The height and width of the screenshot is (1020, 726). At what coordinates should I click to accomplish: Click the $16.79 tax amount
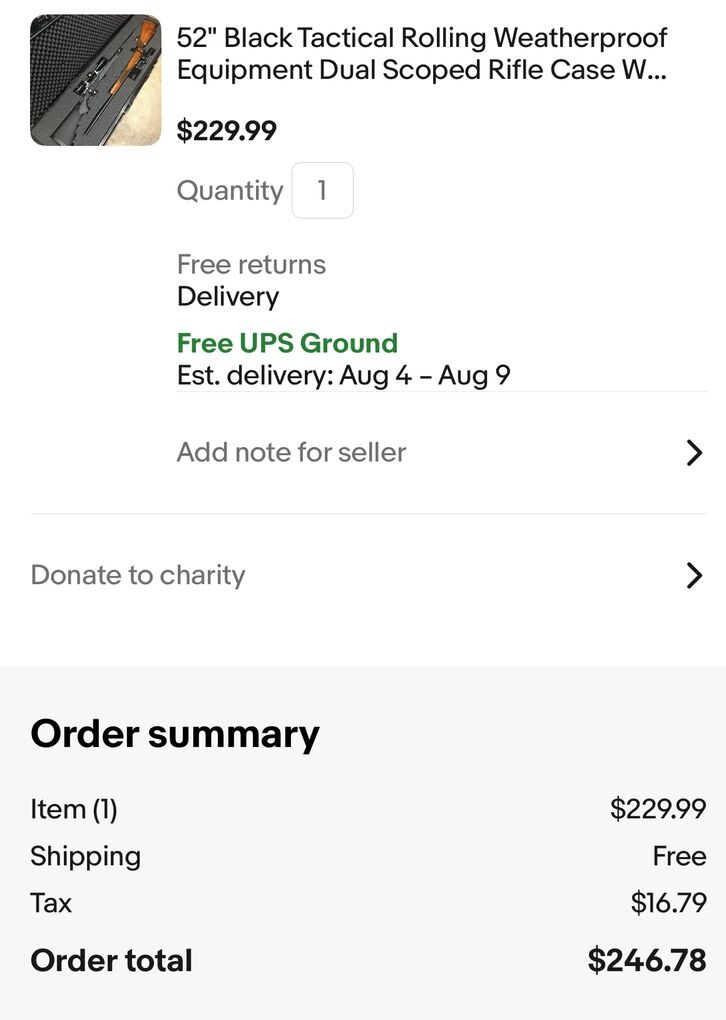(x=668, y=903)
